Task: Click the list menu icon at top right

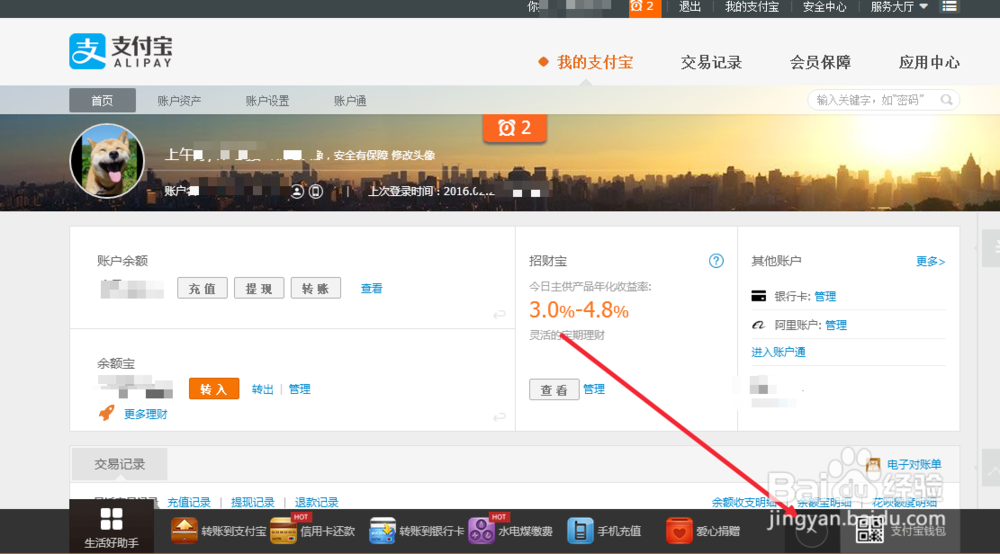Action: [x=950, y=6]
